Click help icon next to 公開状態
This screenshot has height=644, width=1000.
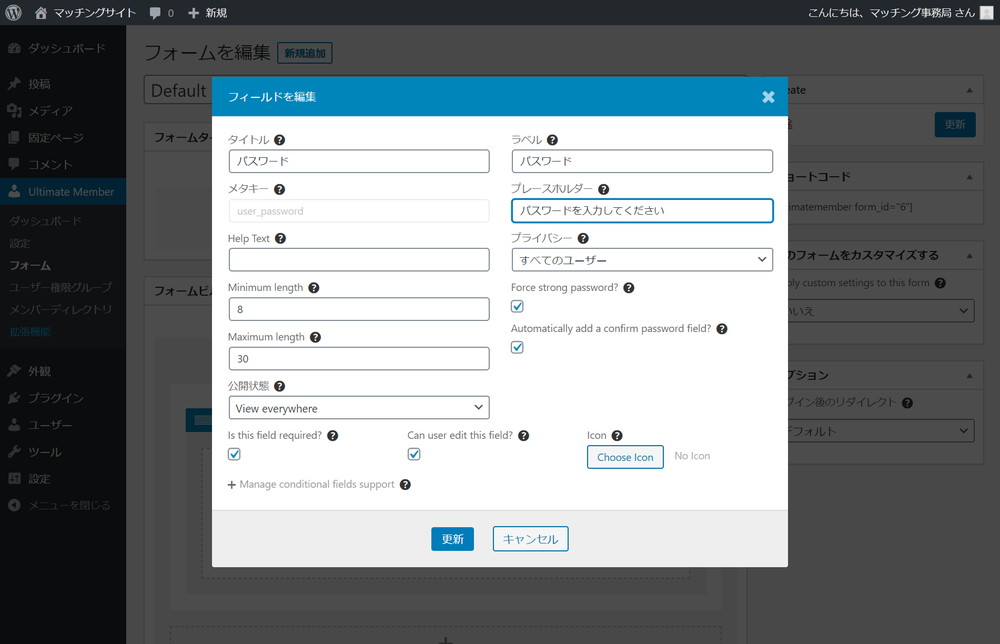(x=279, y=386)
